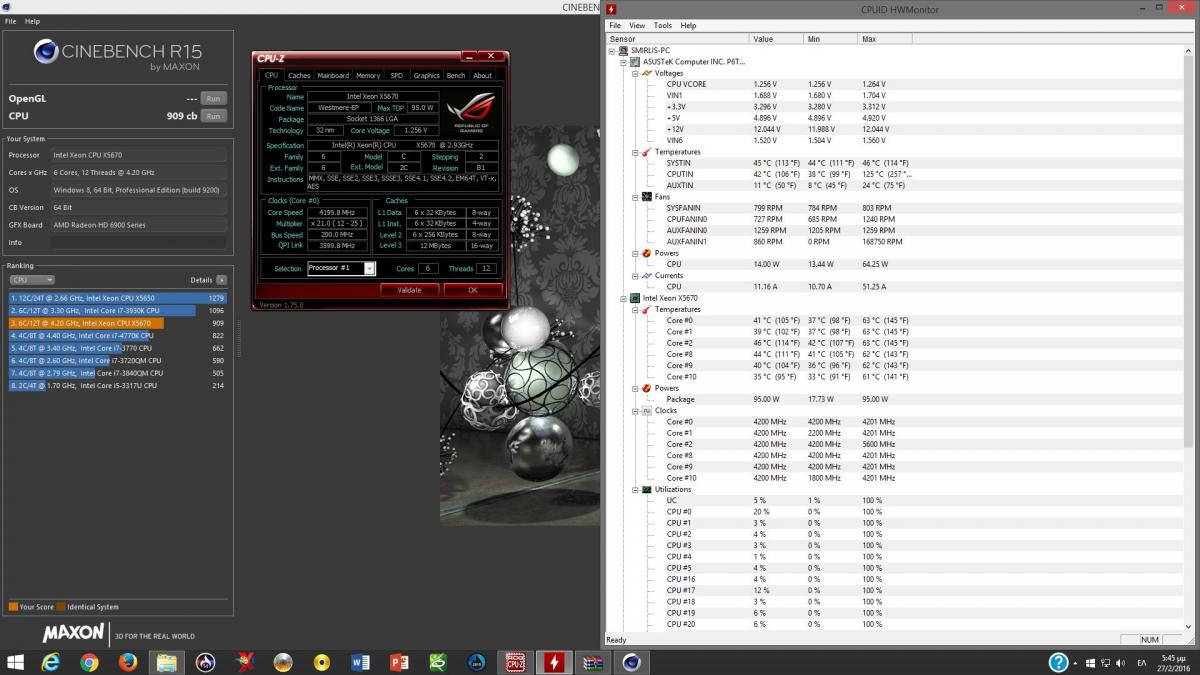The height and width of the screenshot is (675, 1200).
Task: Switch to HWMonitor via its taskbar icon
Action: click(x=555, y=662)
